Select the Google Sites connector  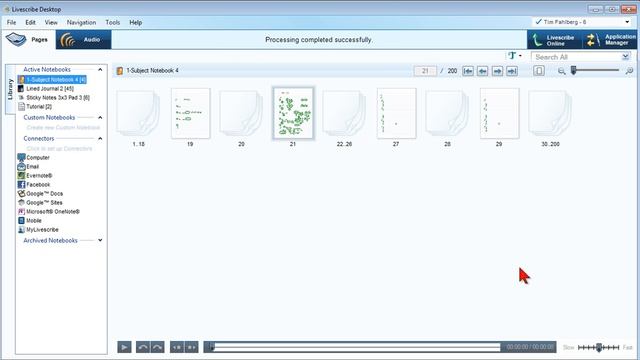(40, 202)
